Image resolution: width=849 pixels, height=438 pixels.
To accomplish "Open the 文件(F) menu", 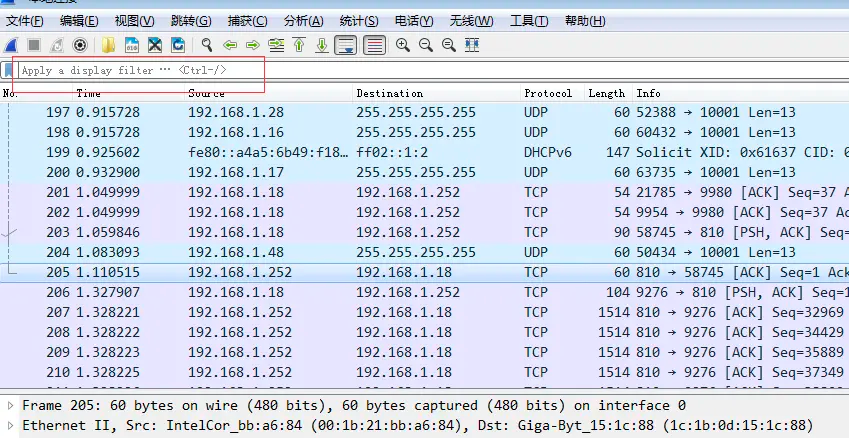I will click(25, 21).
